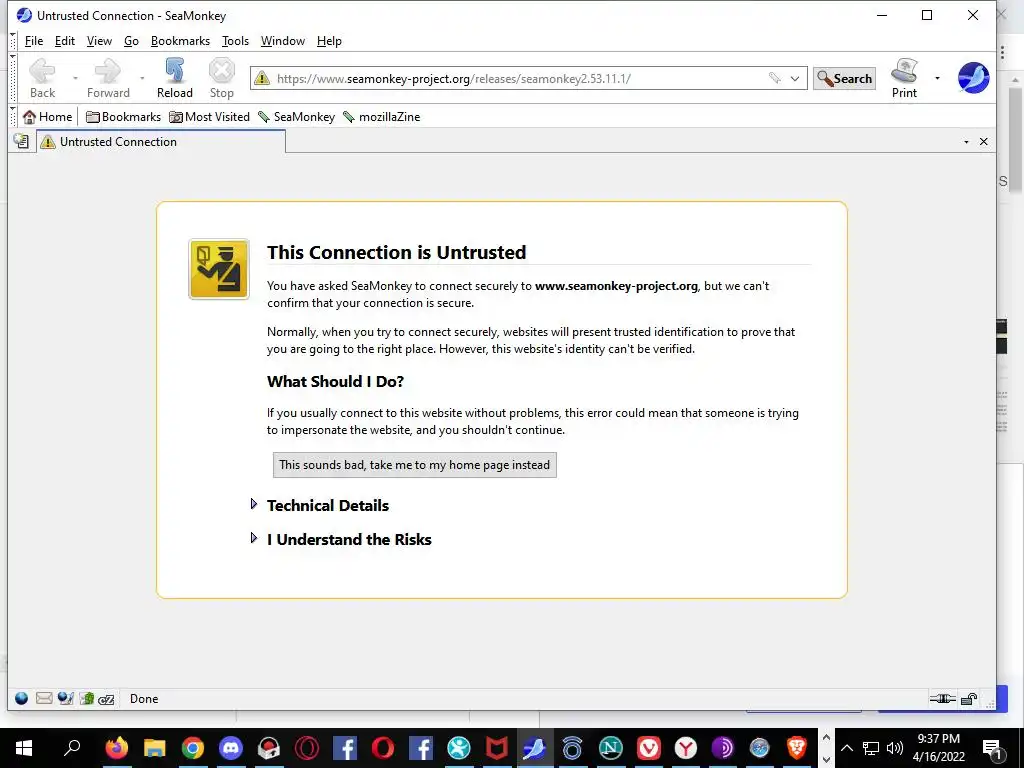Click the www.seamonkey-project.org bold text

tap(616, 286)
